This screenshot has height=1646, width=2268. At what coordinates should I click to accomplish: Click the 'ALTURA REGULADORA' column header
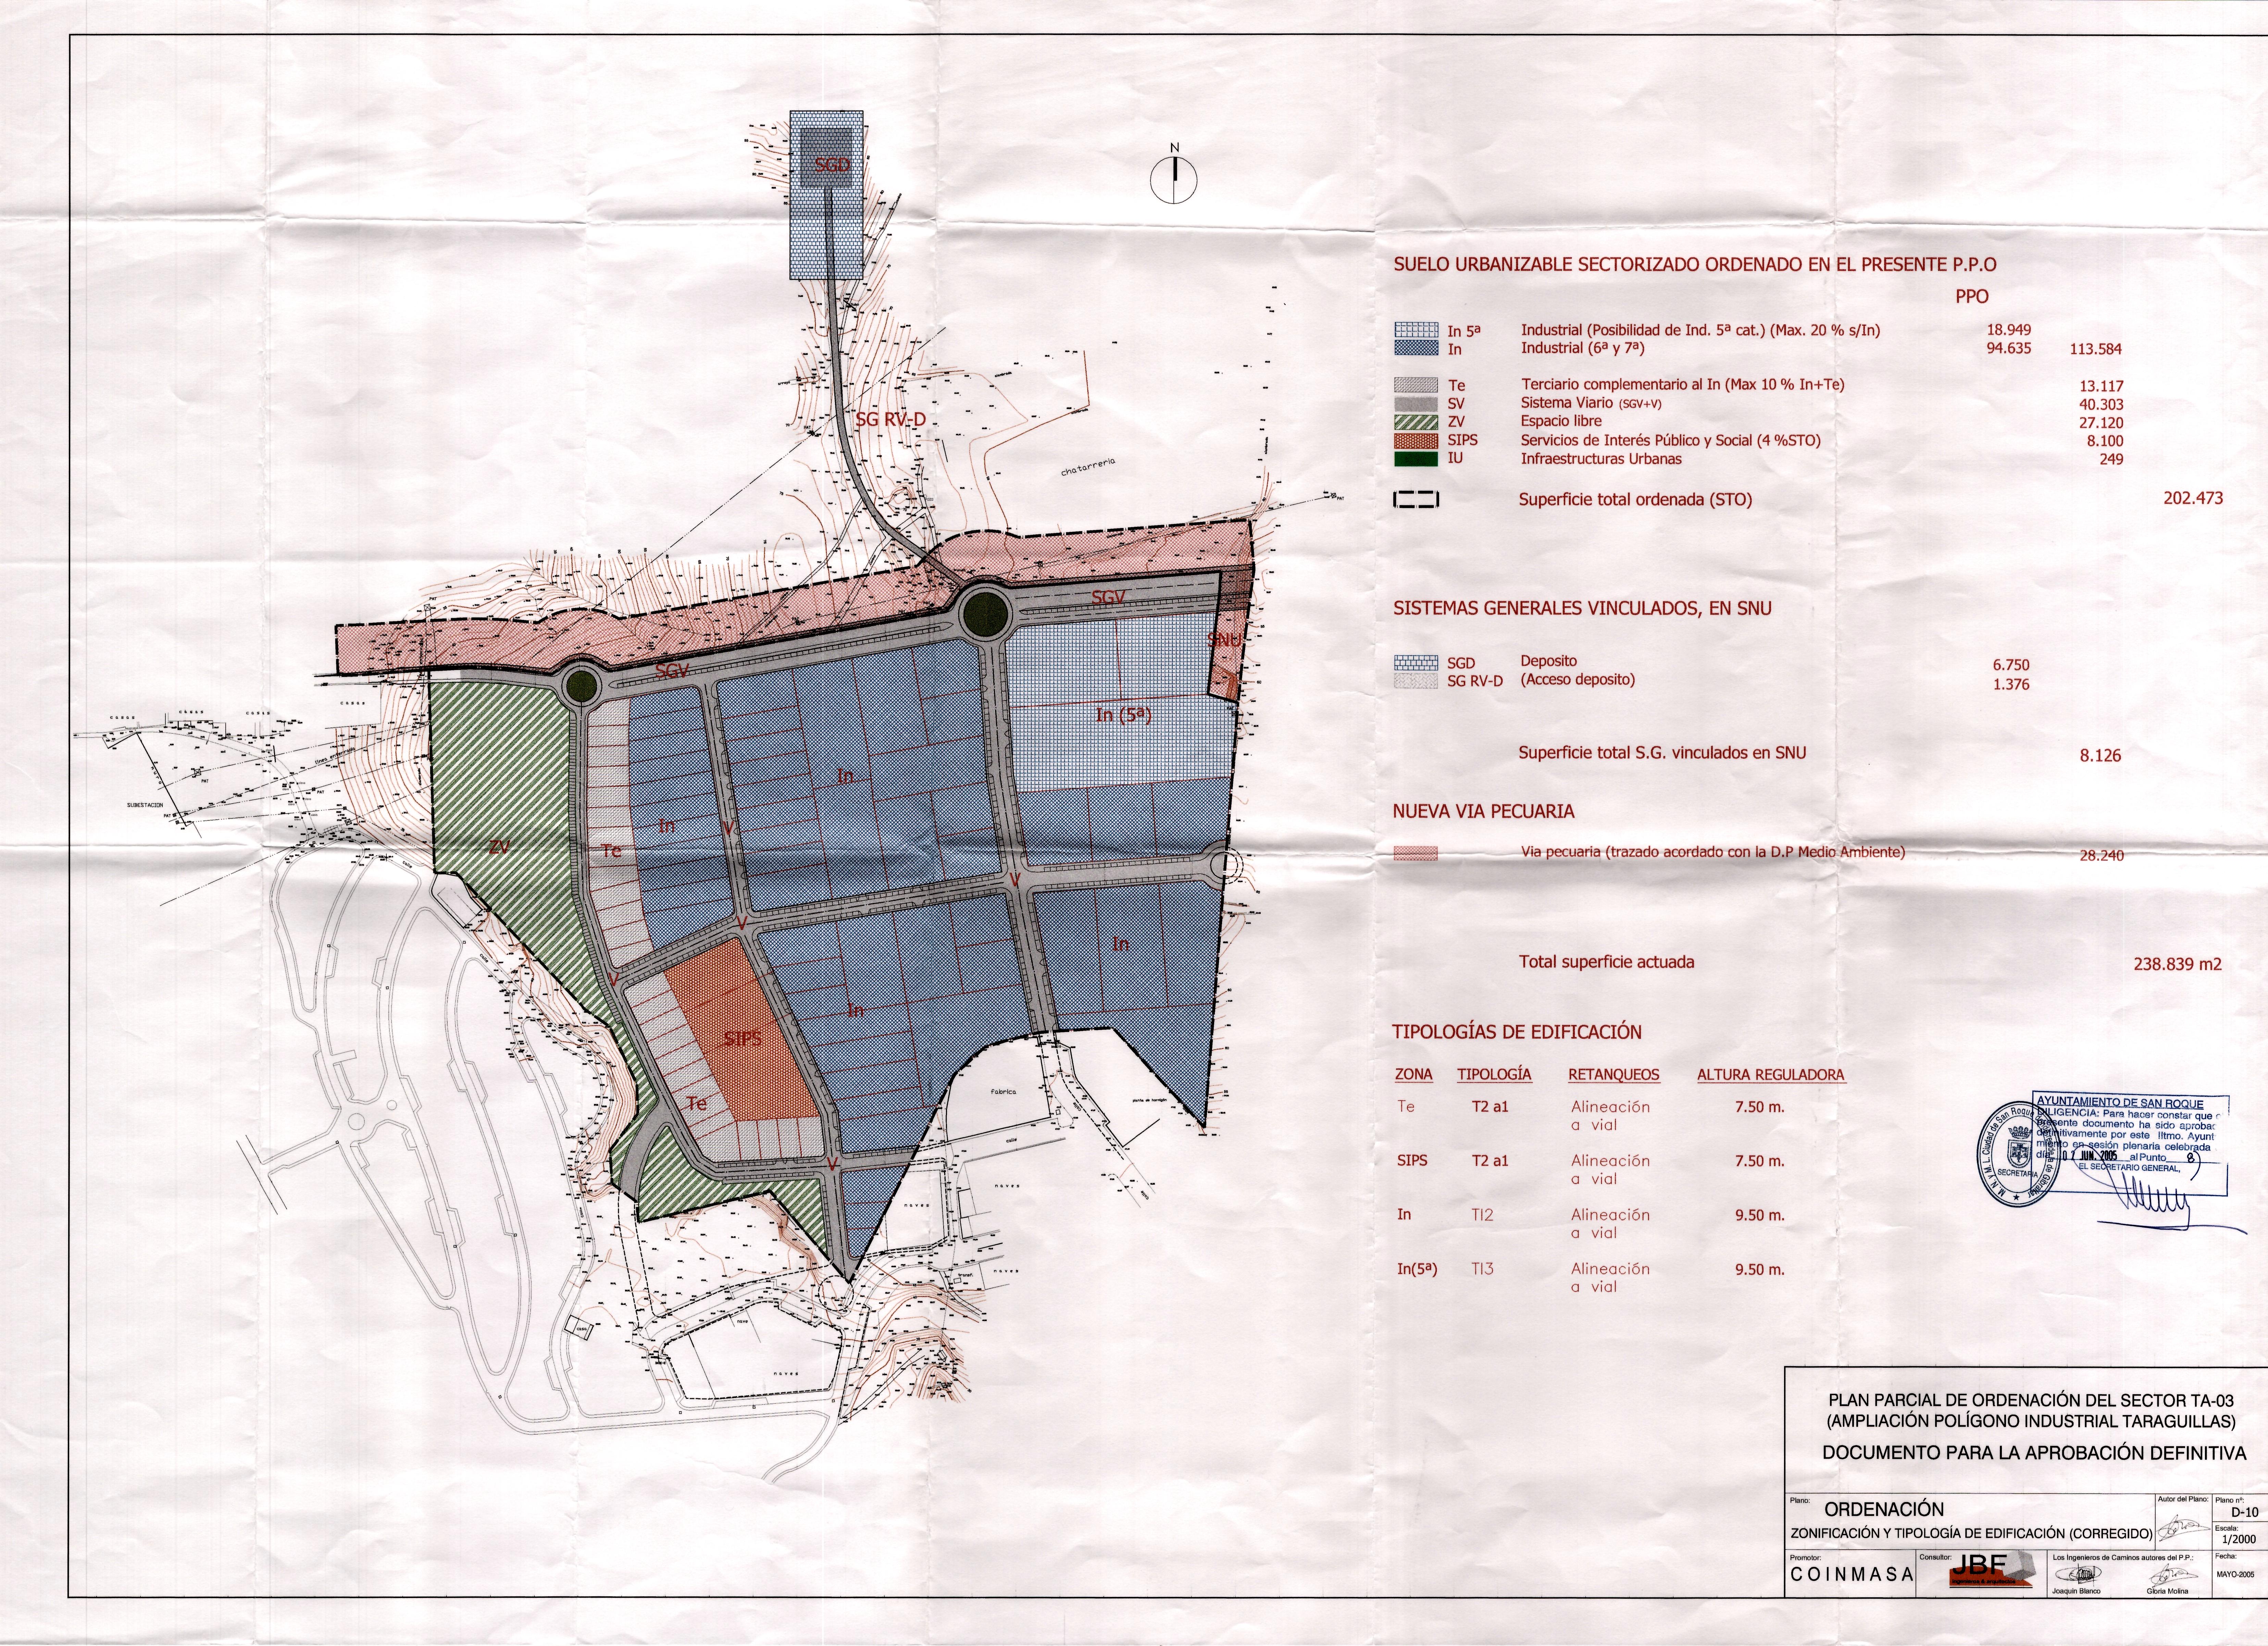(x=1771, y=1075)
